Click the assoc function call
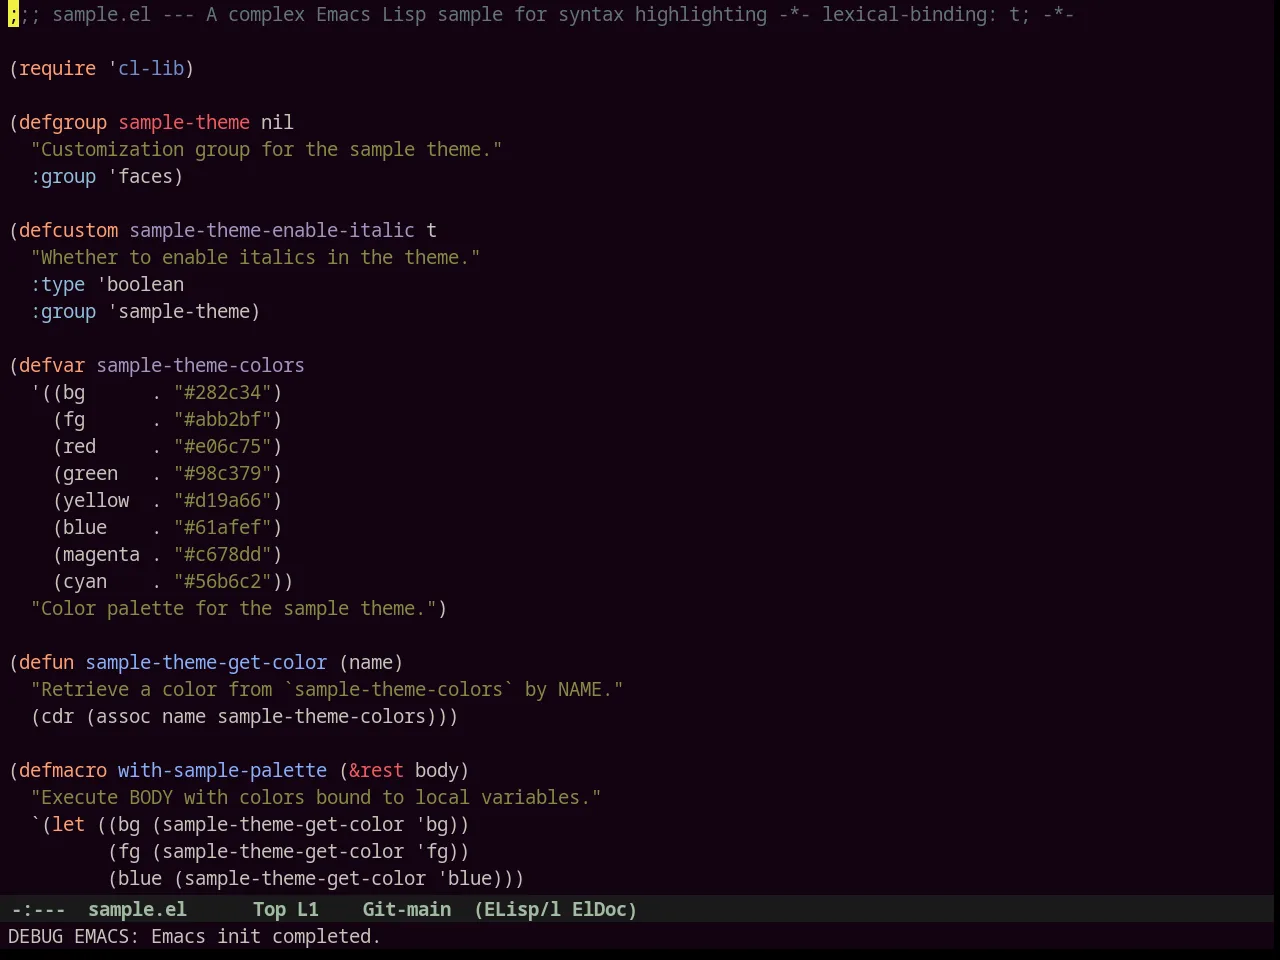The image size is (1280, 960). click(x=124, y=716)
